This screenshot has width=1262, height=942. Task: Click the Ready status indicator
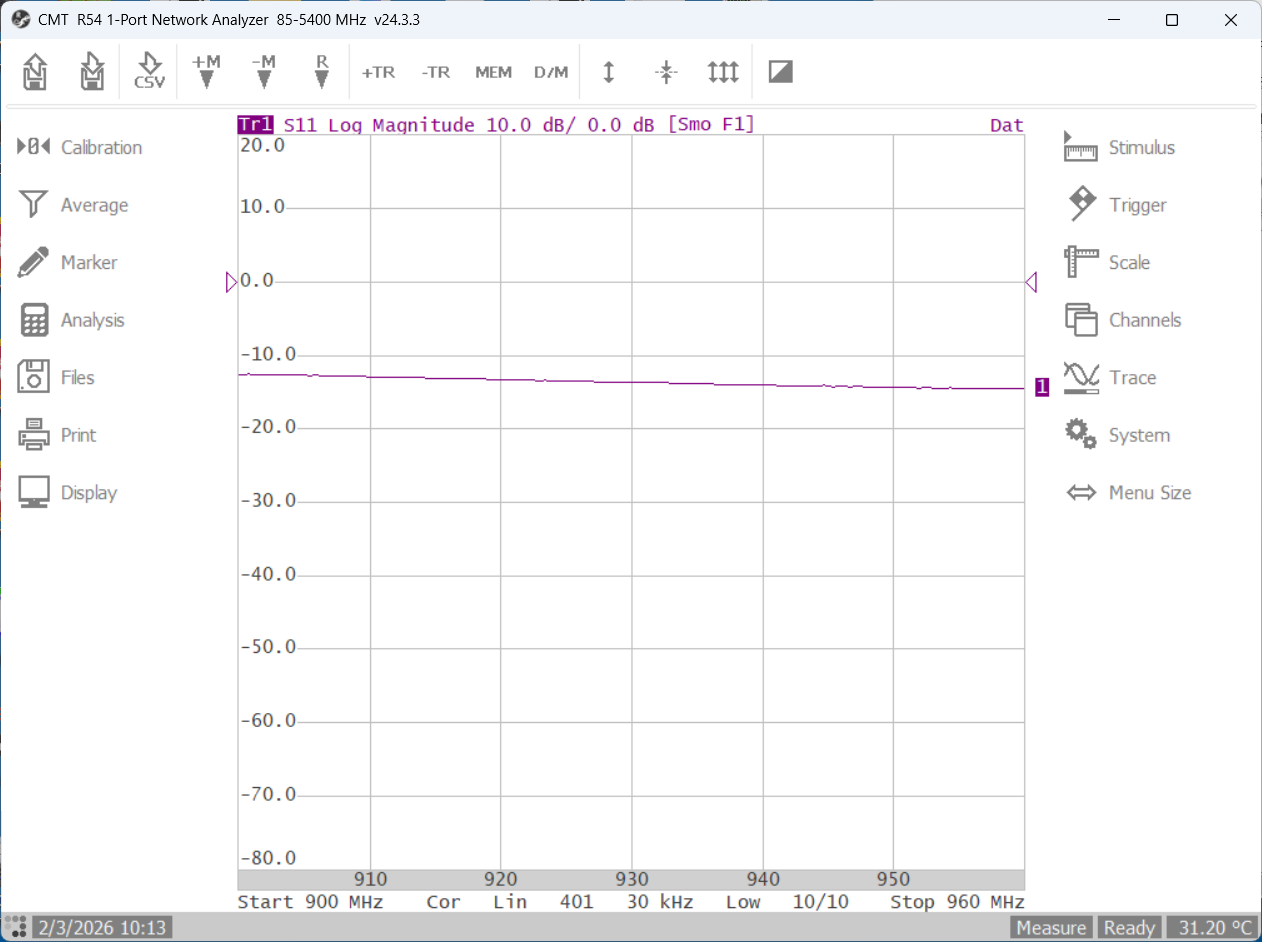pyautogui.click(x=1129, y=928)
